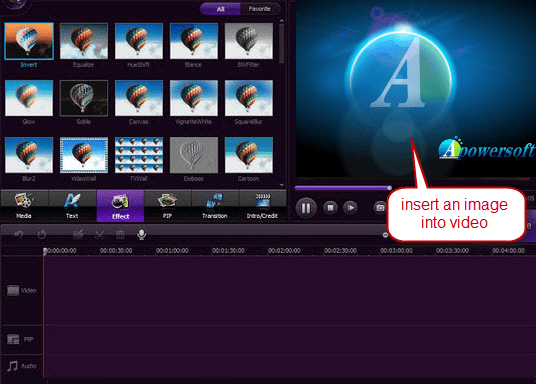
Task: Select the Video track header
Action: pos(22,290)
